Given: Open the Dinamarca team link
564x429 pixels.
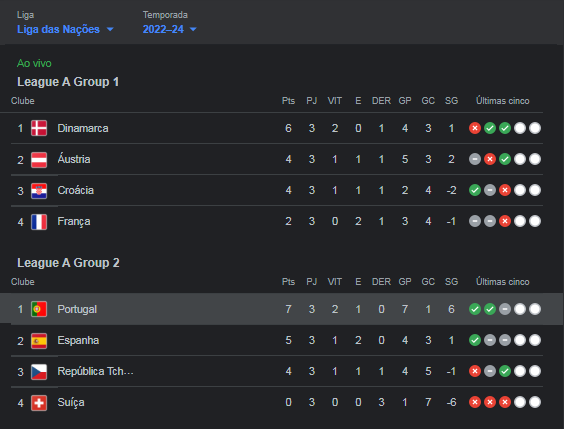Looking at the screenshot, I should [x=83, y=128].
